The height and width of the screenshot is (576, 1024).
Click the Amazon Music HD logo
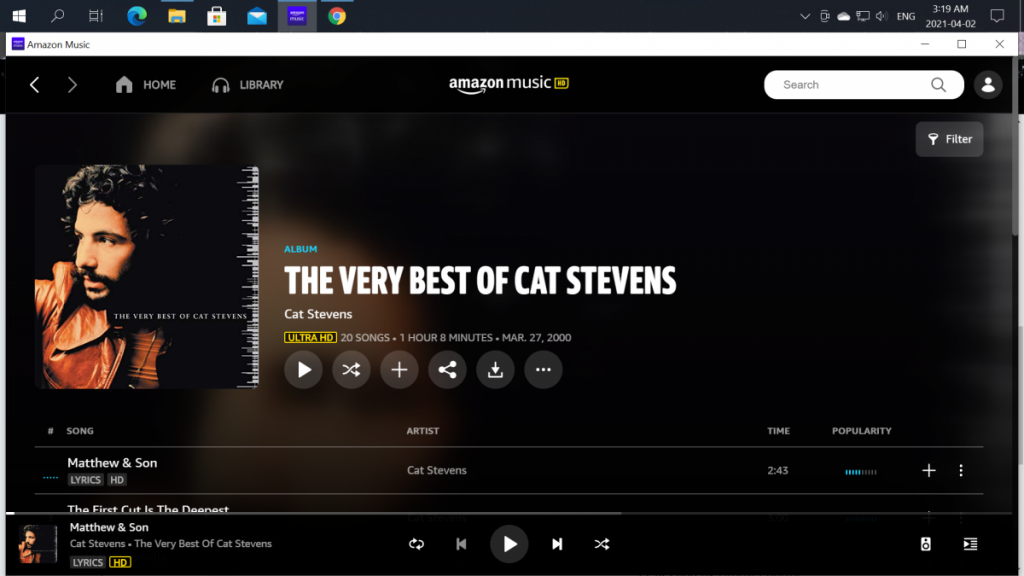pyautogui.click(x=509, y=84)
